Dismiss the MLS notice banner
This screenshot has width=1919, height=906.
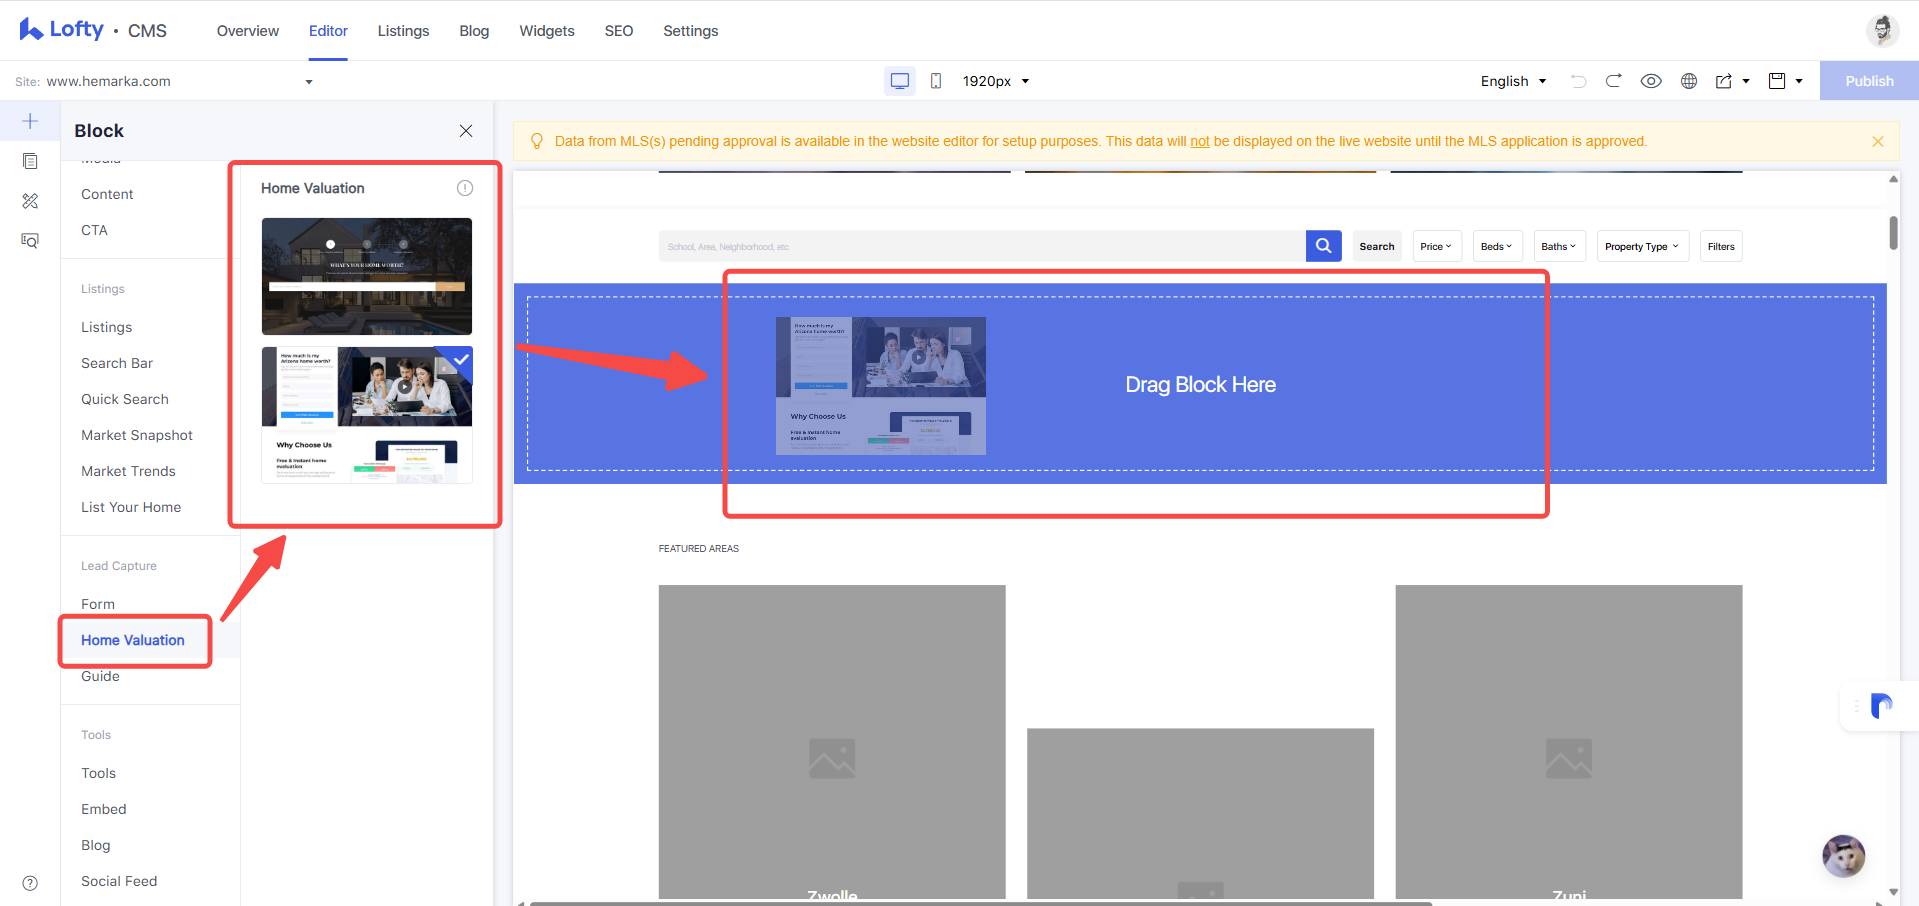coord(1878,141)
